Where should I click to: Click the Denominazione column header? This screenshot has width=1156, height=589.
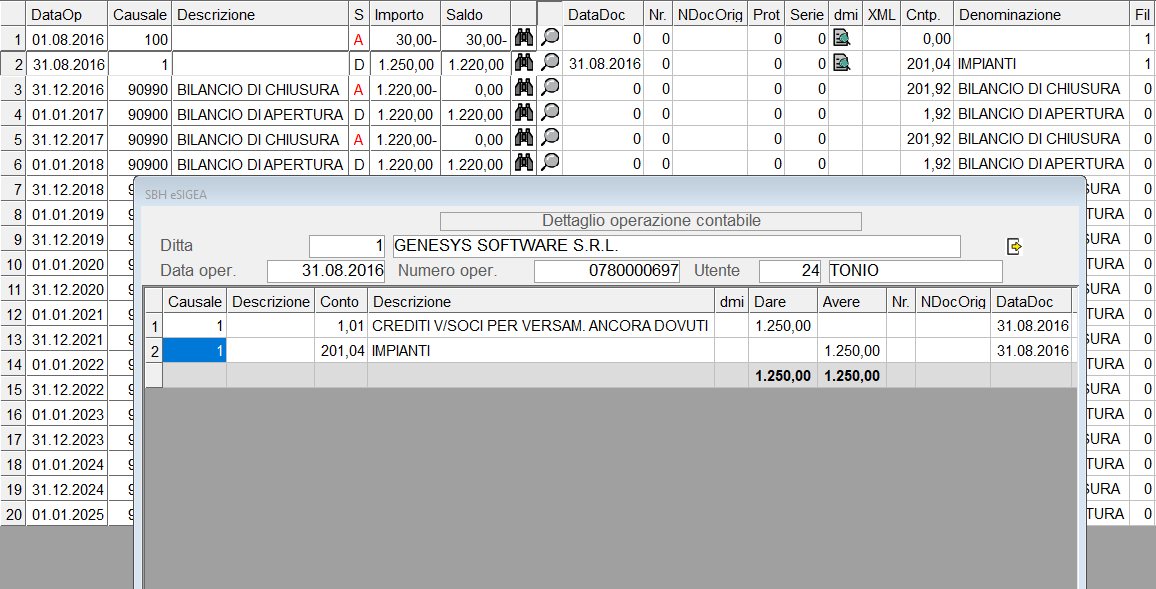click(x=1041, y=14)
